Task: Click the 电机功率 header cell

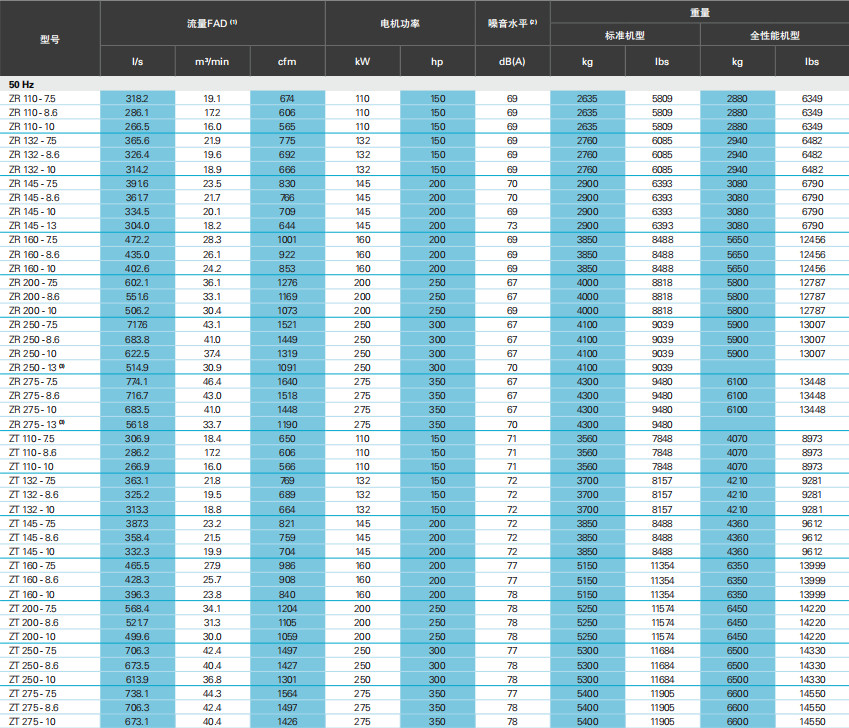Action: (x=399, y=22)
